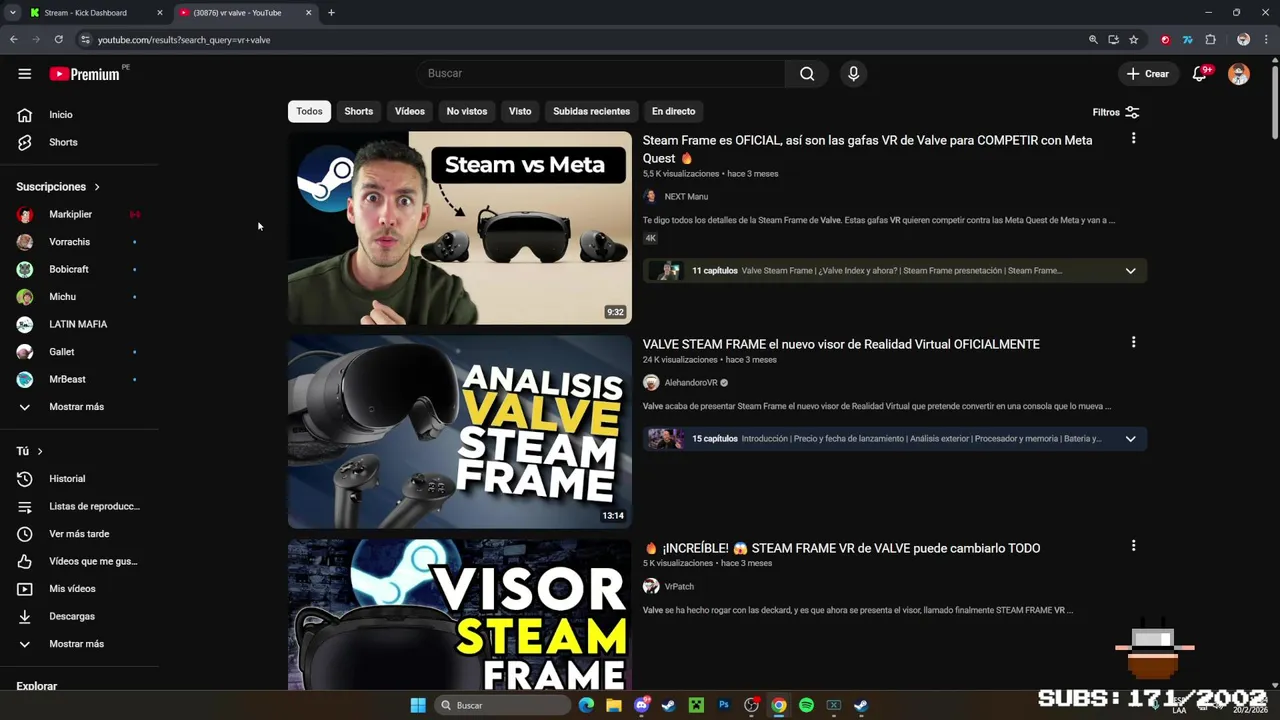Image resolution: width=1280 pixels, height=720 pixels.
Task: Open the Chrome extensions puzzle icon
Action: [x=1211, y=40]
